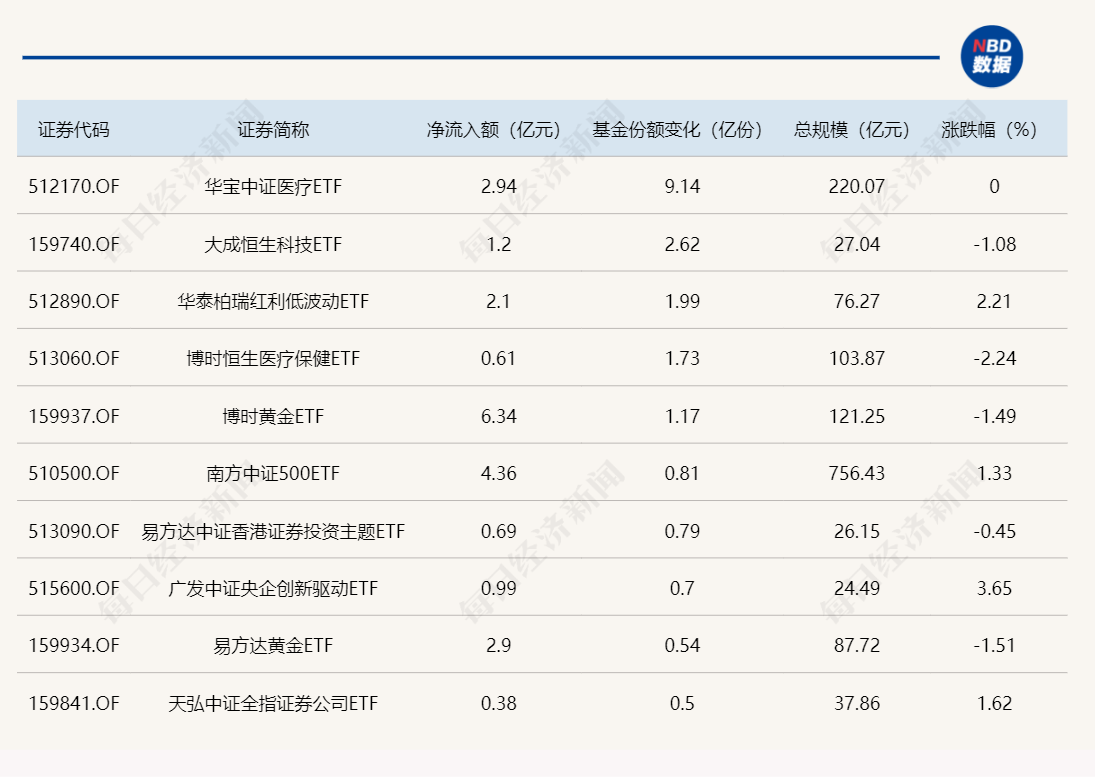Select code 515600.OF
This screenshot has height=777, width=1095.
[x=74, y=589]
